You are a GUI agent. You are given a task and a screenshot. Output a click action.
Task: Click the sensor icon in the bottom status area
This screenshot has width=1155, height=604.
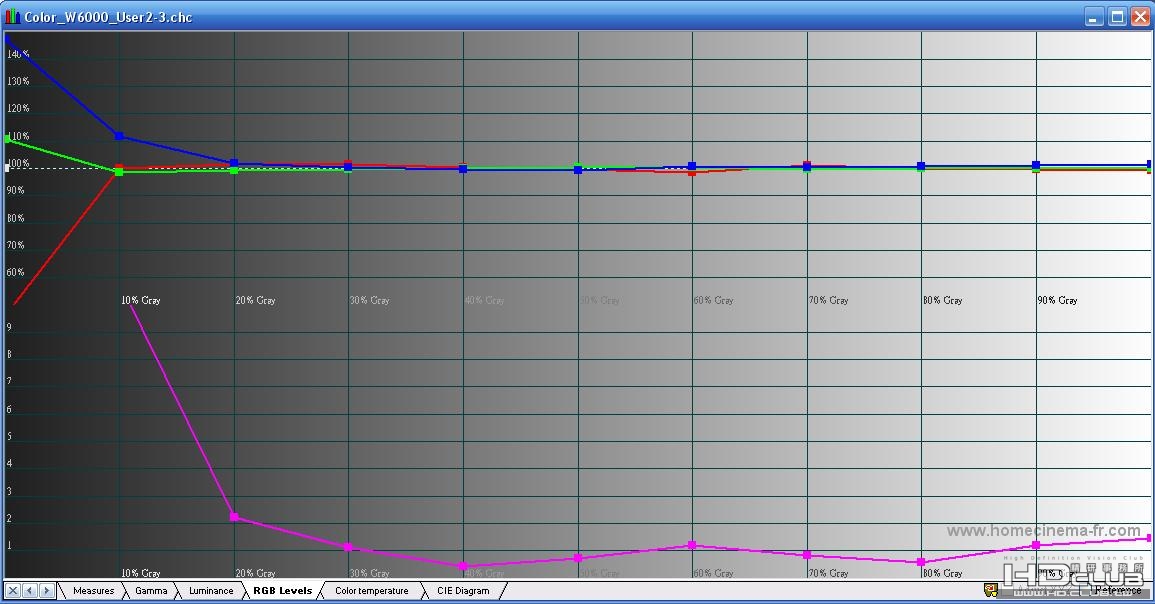[991, 590]
